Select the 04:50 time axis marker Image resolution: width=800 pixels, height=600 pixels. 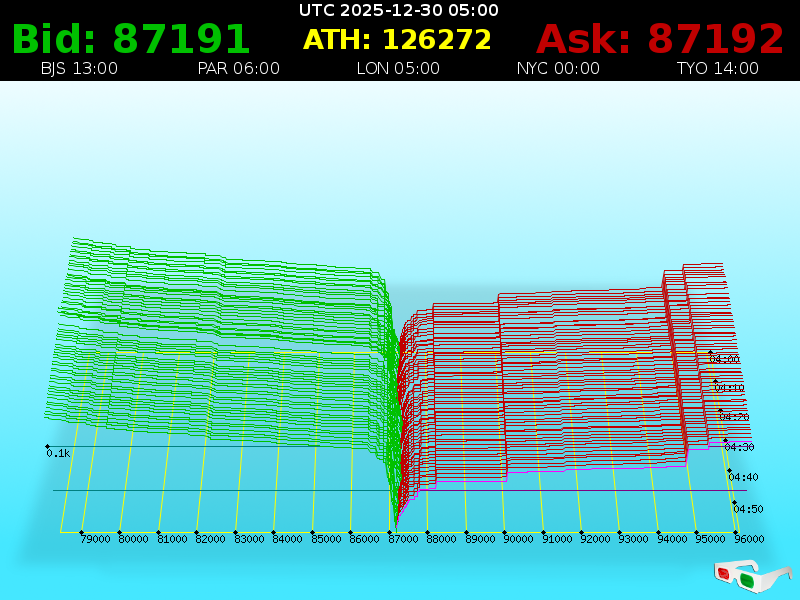click(748, 509)
